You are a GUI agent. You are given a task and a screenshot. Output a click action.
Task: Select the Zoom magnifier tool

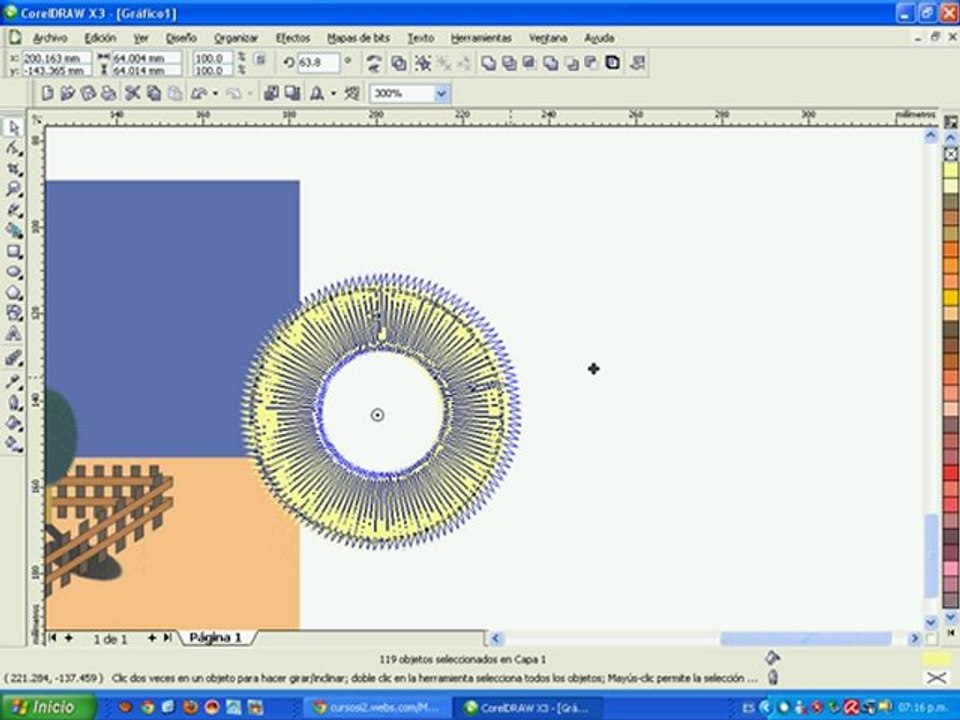[13, 189]
